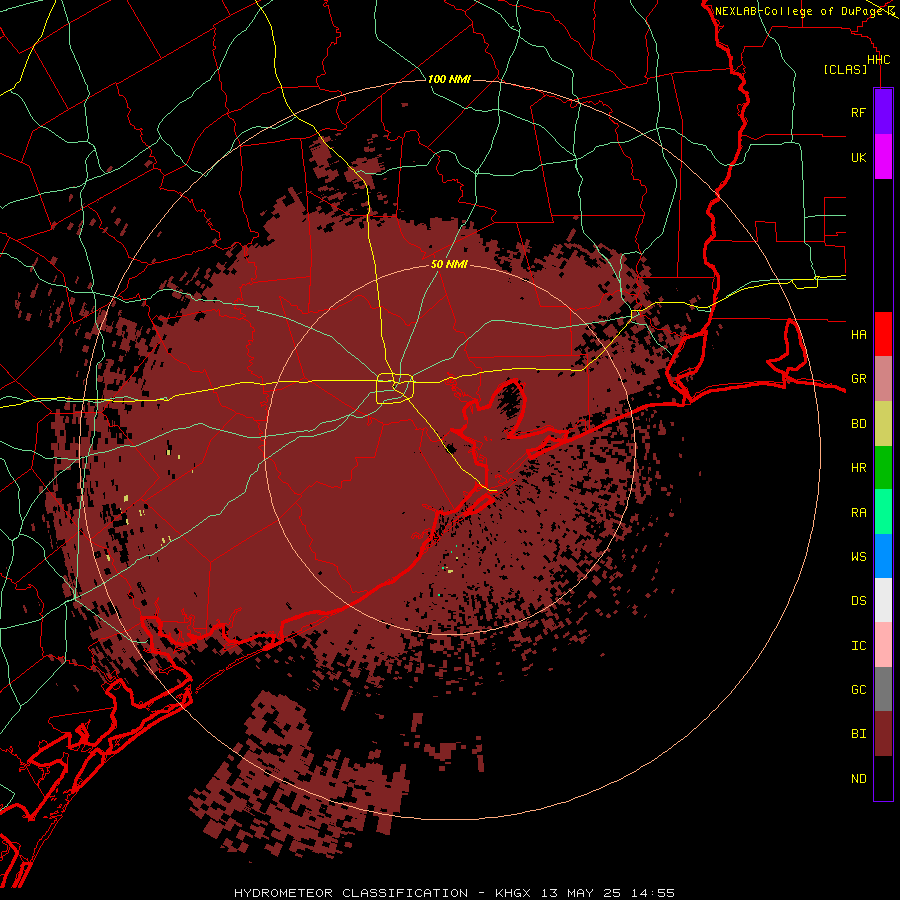Click the 'HHC' product code text
900x900 pixels.
(878, 60)
